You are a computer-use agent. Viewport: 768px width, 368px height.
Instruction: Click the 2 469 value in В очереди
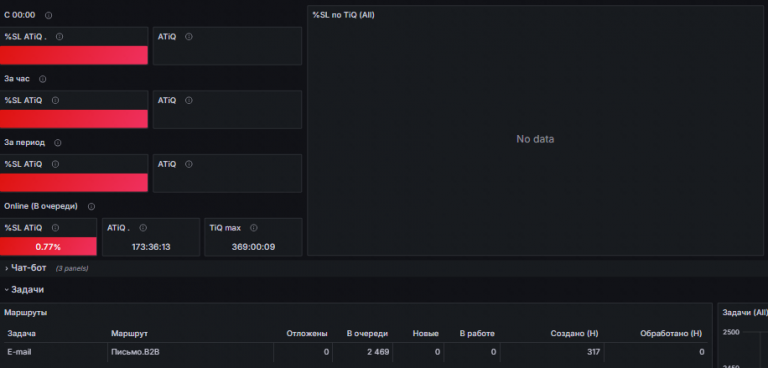[x=378, y=352]
